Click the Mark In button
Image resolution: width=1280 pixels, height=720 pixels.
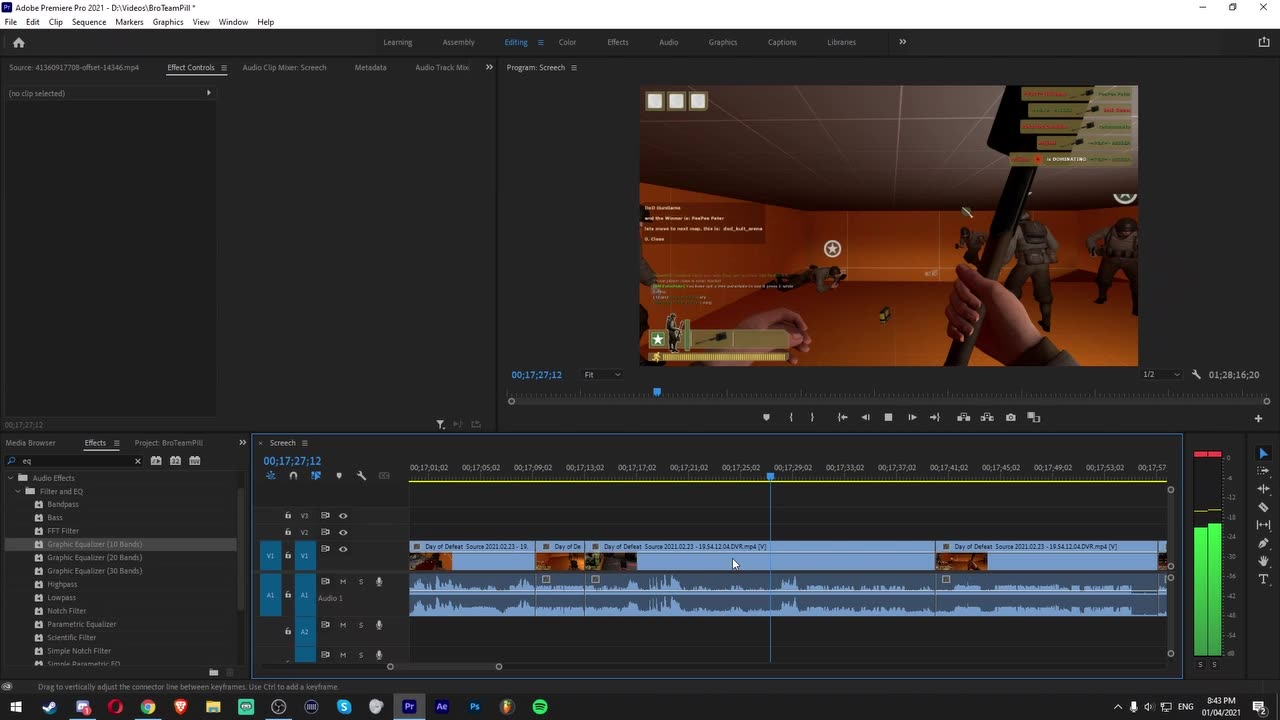click(x=791, y=417)
